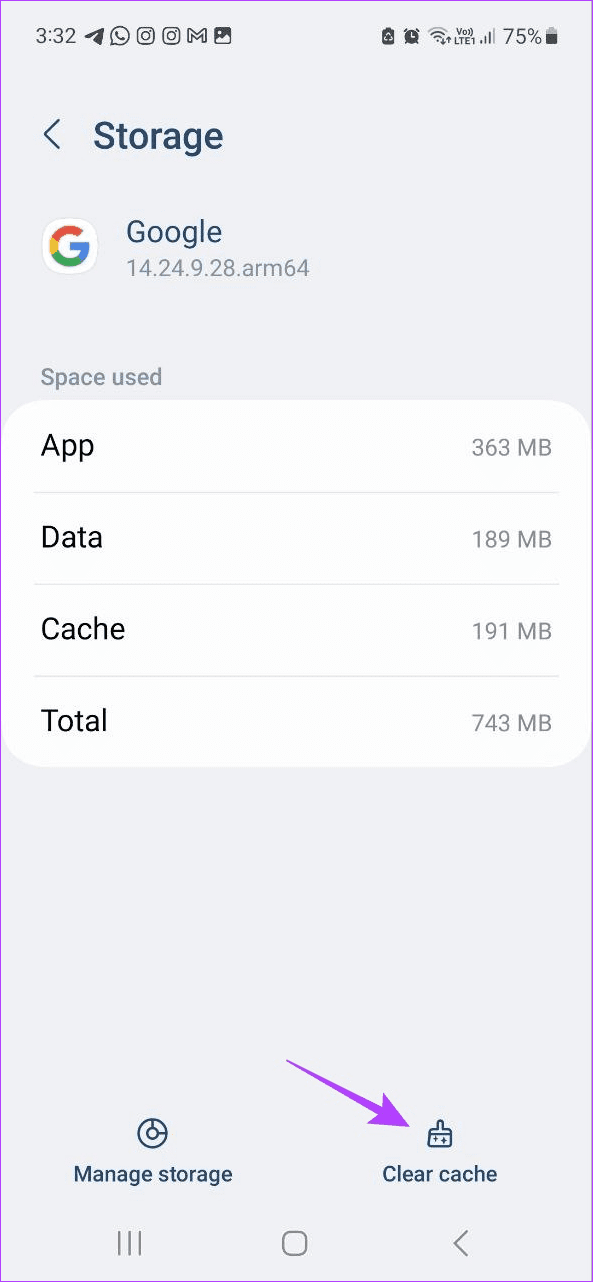Tap the Back navigation key
The image size is (593, 1282).
pyautogui.click(x=460, y=1243)
